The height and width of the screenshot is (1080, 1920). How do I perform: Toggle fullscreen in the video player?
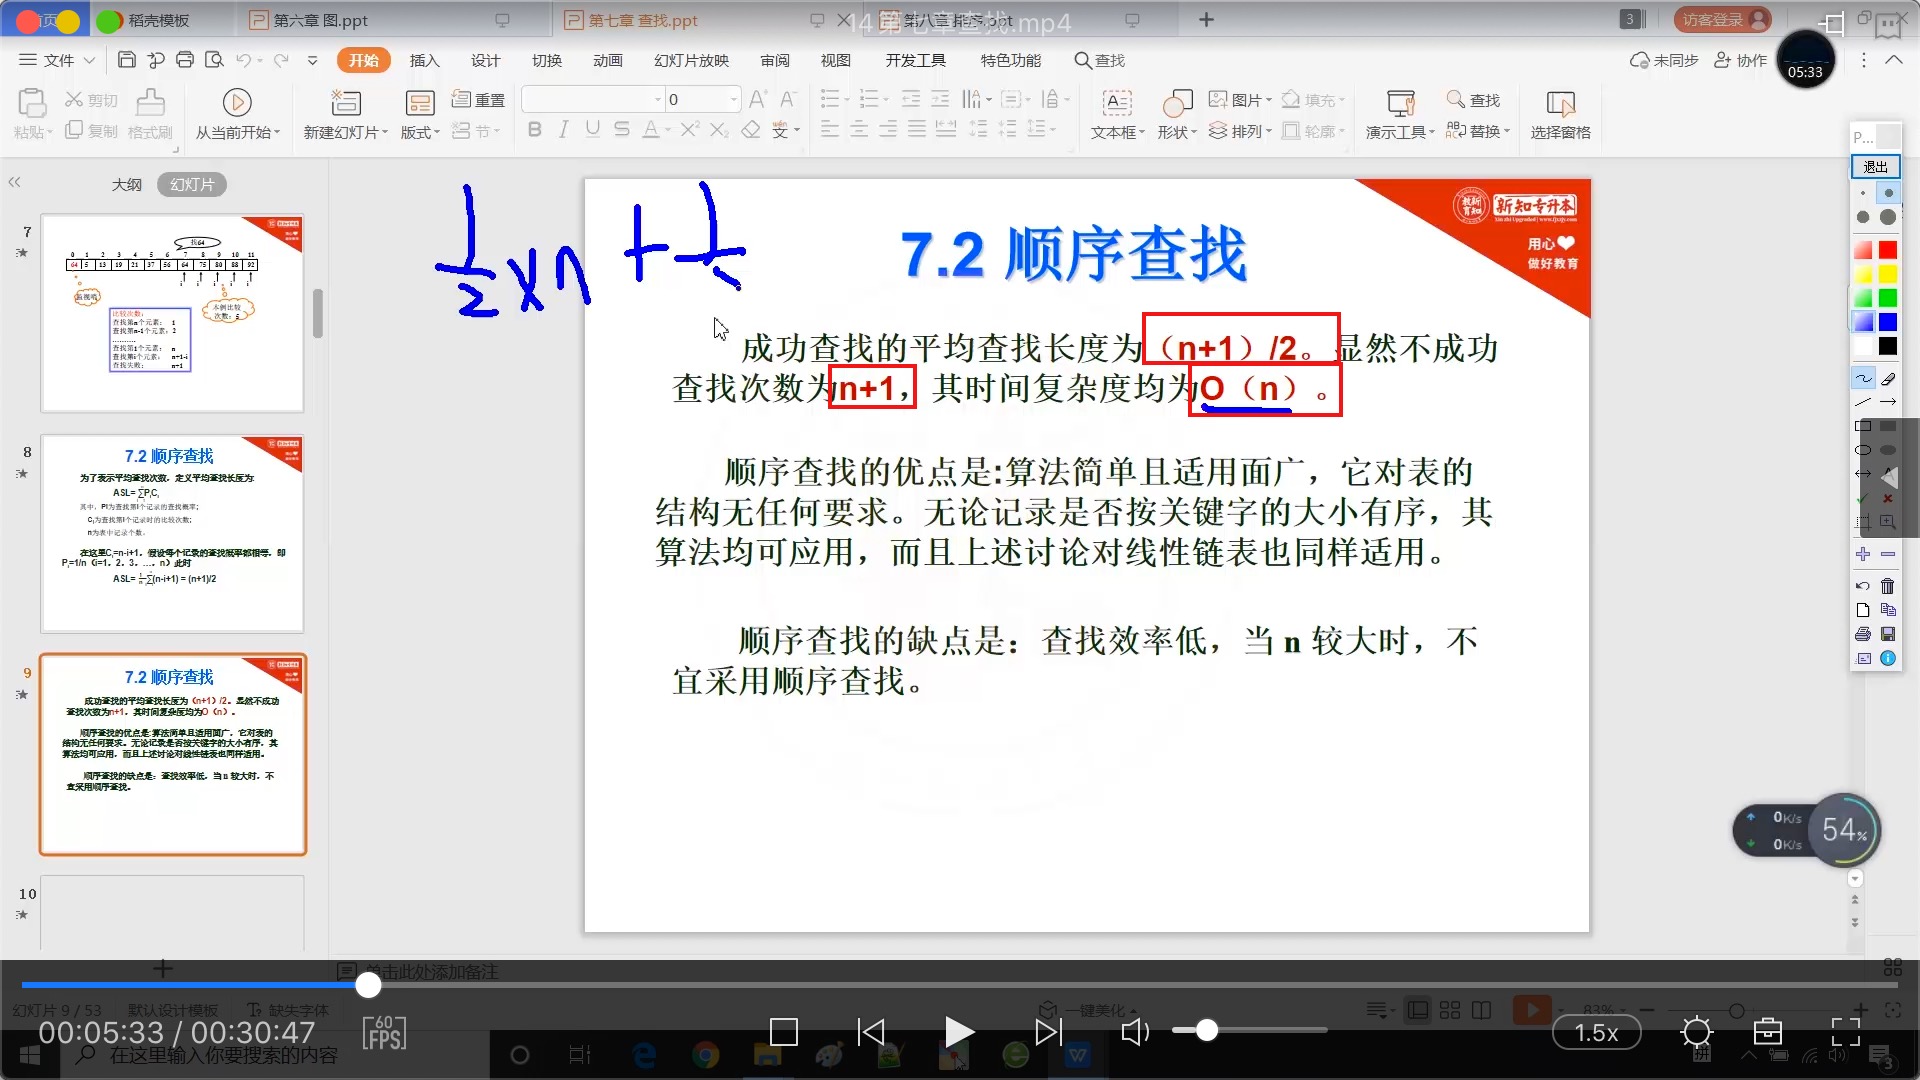[1846, 1031]
